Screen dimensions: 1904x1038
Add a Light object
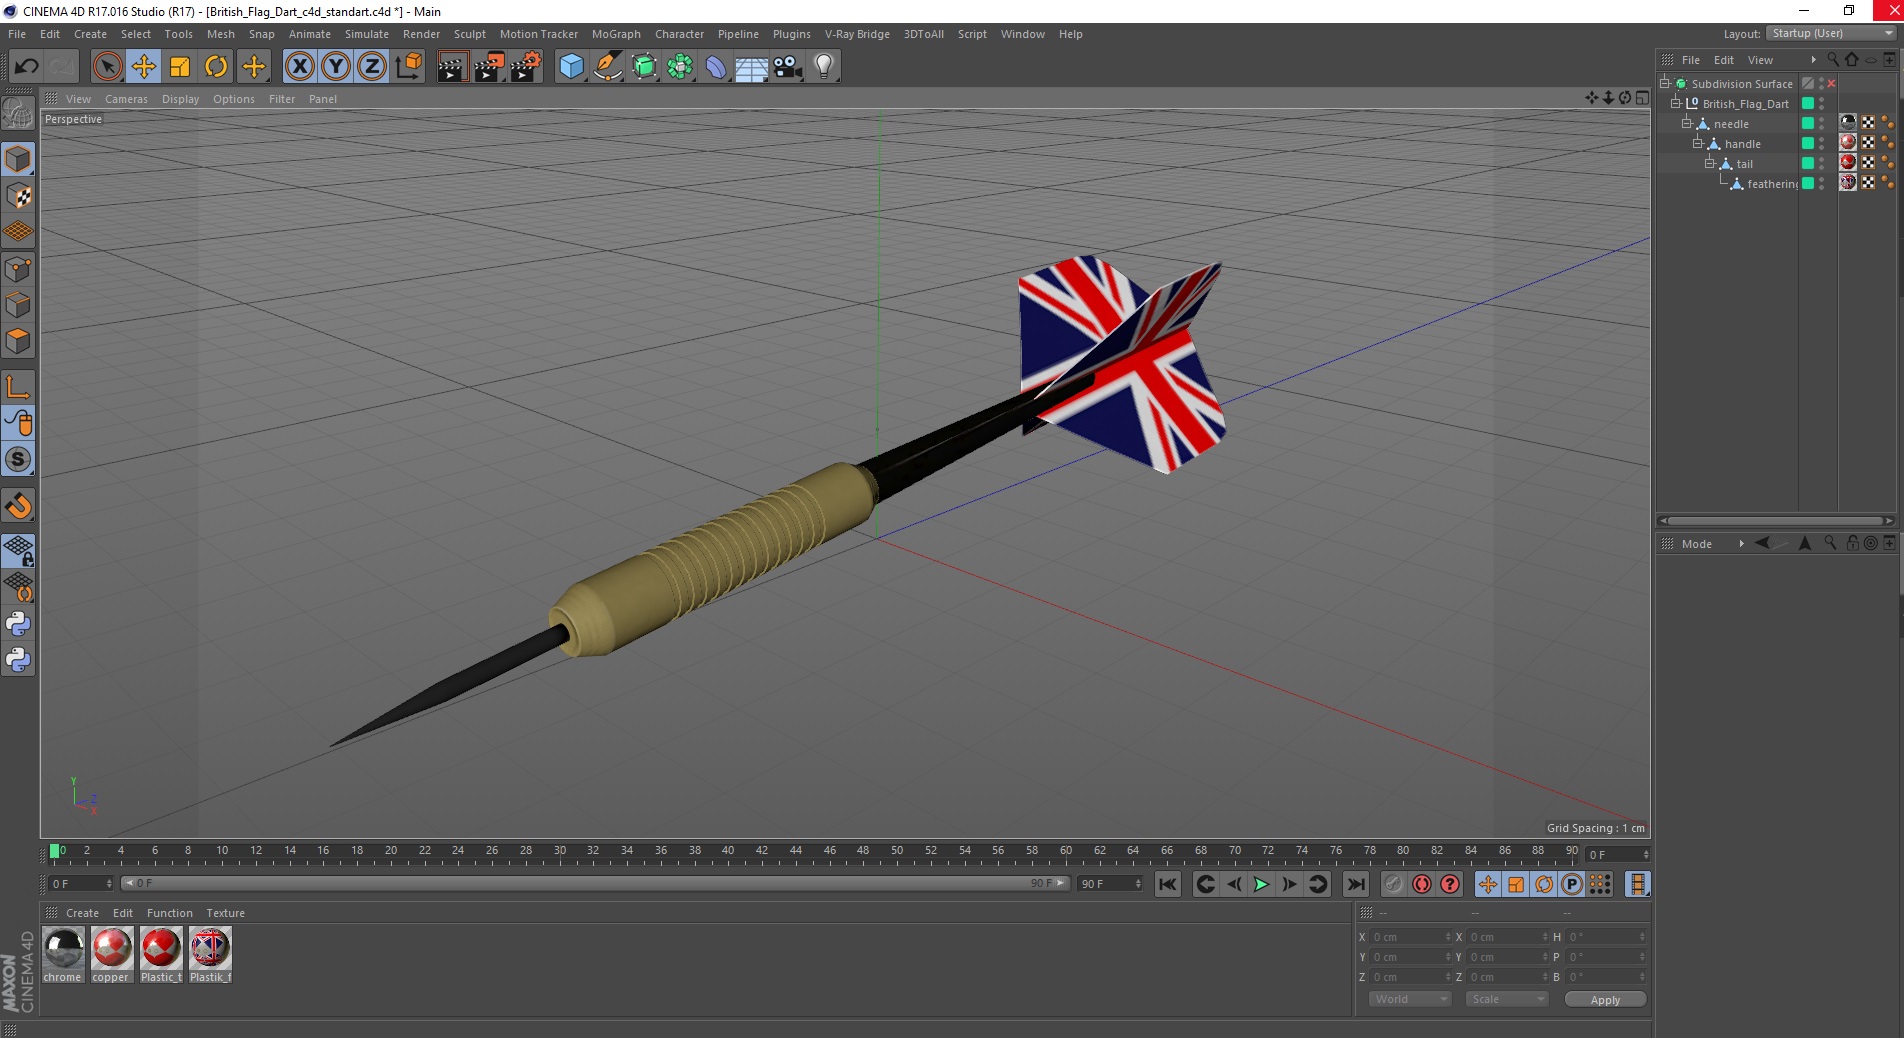[x=824, y=67]
